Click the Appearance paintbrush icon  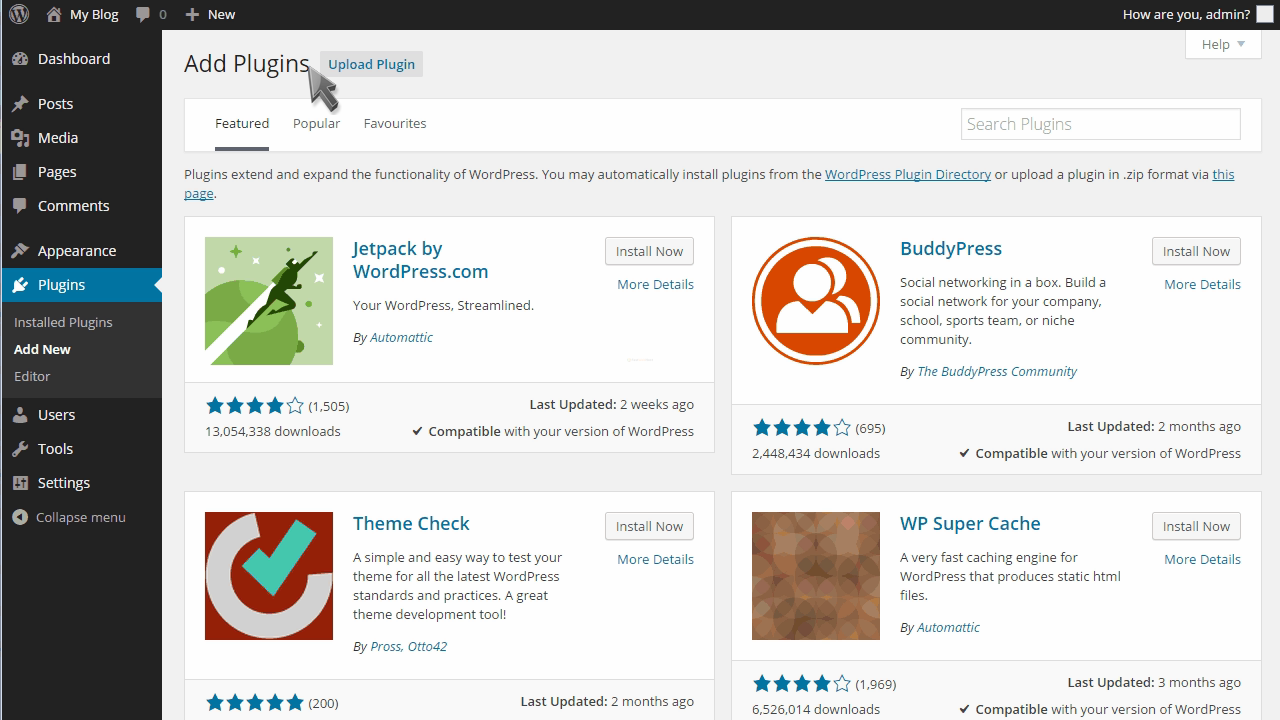point(20,251)
